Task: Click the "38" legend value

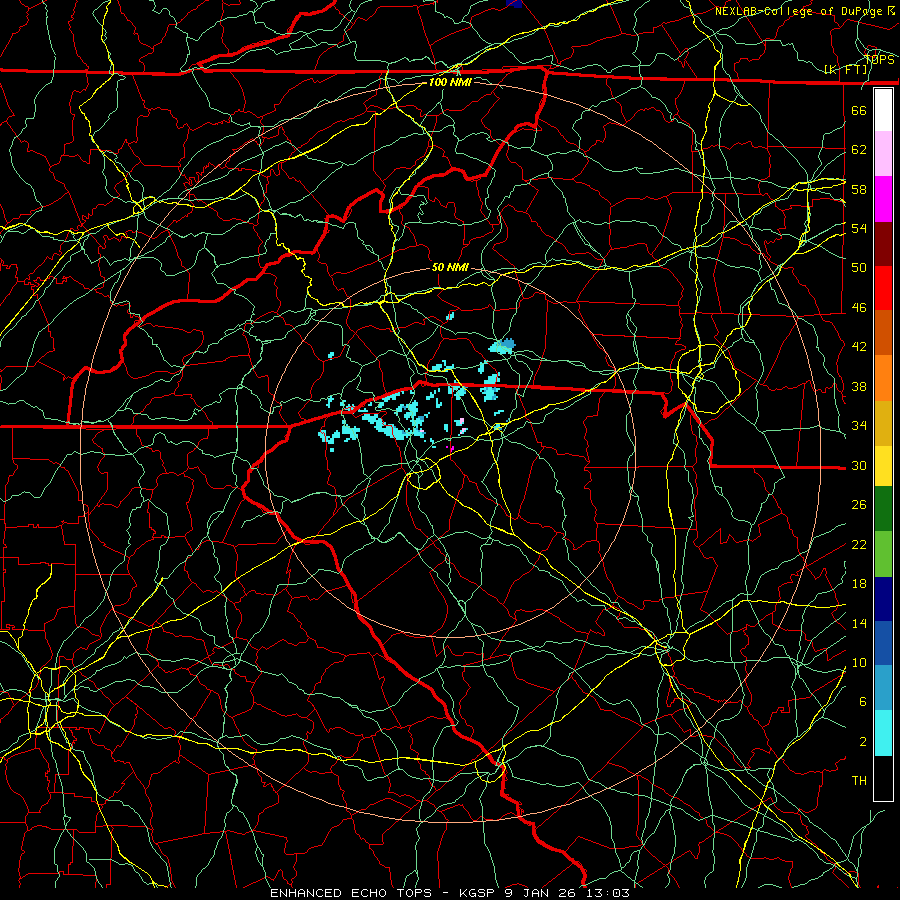Action: [x=859, y=386]
